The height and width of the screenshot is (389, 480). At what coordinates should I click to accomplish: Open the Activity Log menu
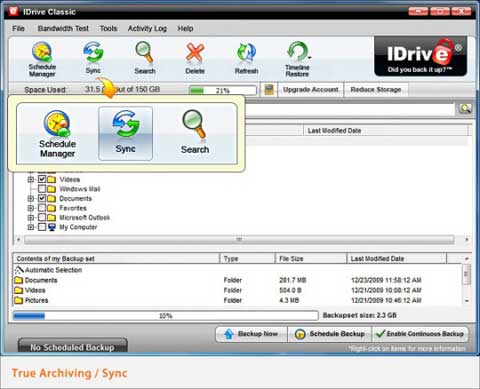[147, 28]
